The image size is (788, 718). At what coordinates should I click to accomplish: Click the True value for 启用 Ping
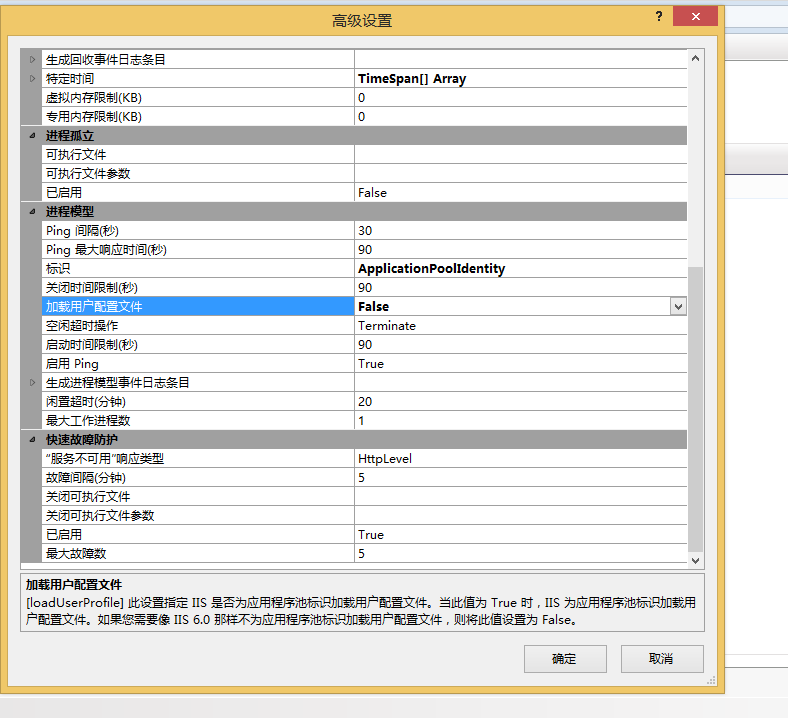[x=371, y=364]
